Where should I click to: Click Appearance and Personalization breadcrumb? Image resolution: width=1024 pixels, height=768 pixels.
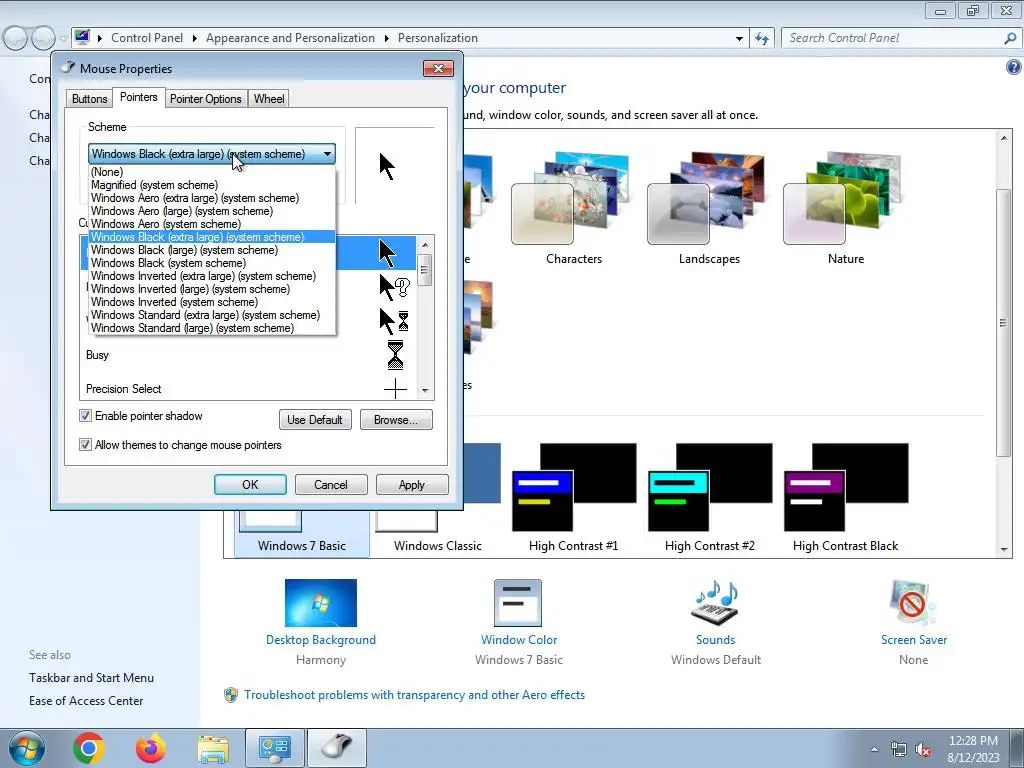tap(291, 38)
